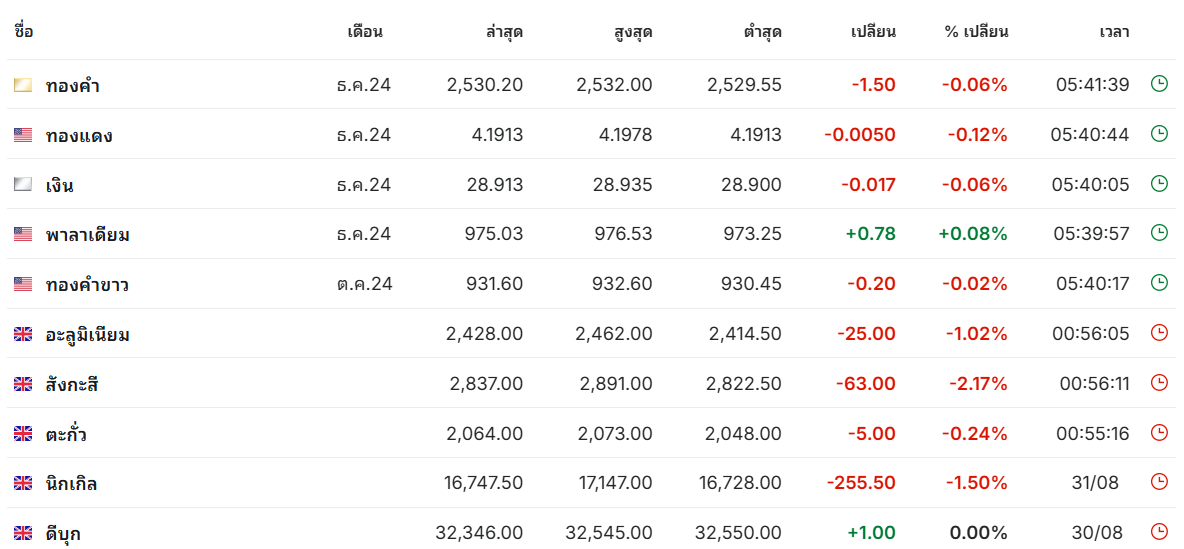Click the red clock icon in the นิกเกิล row
The width and height of the screenshot is (1184, 549).
click(1158, 483)
